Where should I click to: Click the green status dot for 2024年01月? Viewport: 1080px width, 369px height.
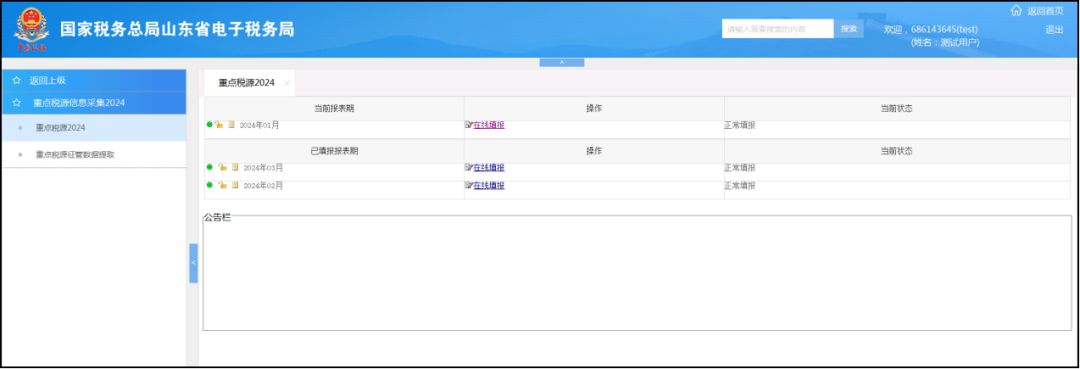click(x=209, y=125)
